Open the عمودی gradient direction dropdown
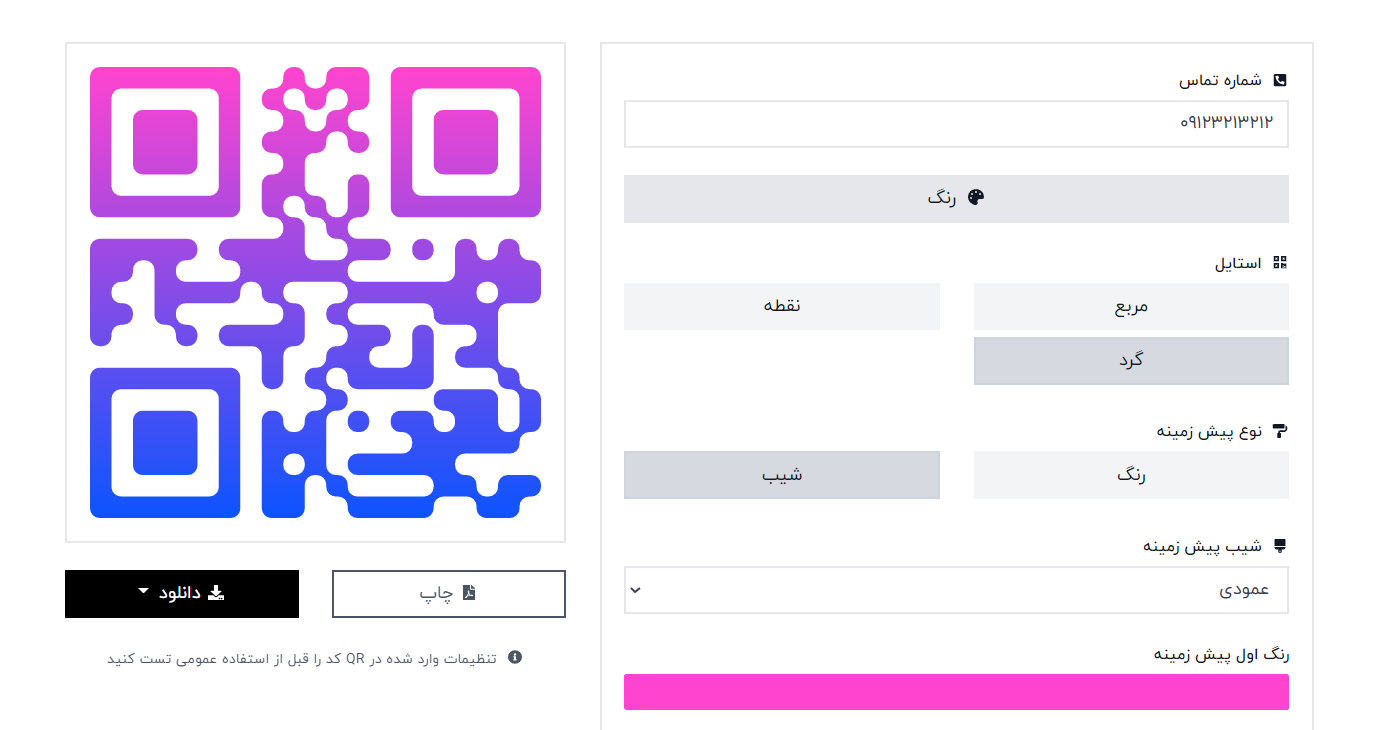This screenshot has height=730, width=1381. pyautogui.click(x=956, y=590)
